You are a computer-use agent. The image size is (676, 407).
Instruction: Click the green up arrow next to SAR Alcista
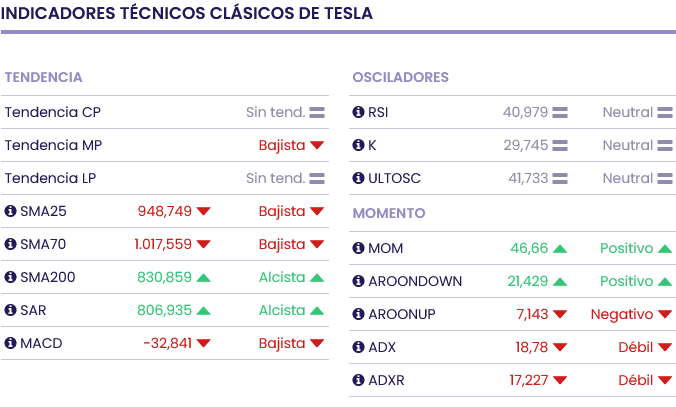pyautogui.click(x=317, y=310)
